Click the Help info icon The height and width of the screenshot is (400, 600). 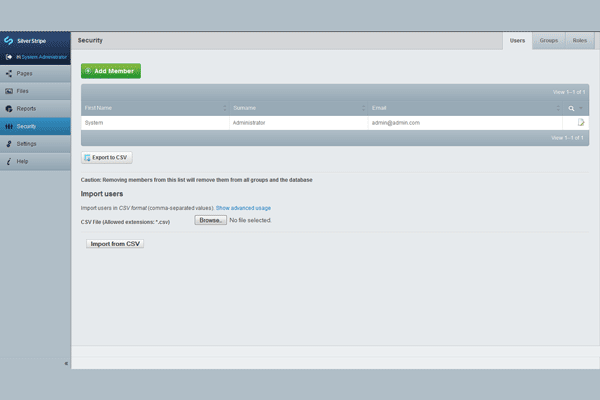tap(9, 162)
